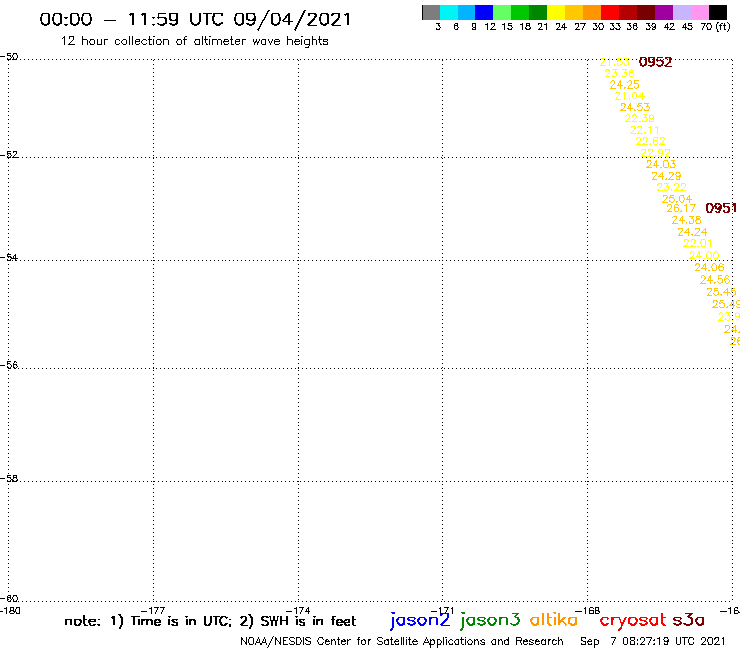This screenshot has width=740, height=650.
Task: Pick the lavender legend swatch
Action: point(681,12)
